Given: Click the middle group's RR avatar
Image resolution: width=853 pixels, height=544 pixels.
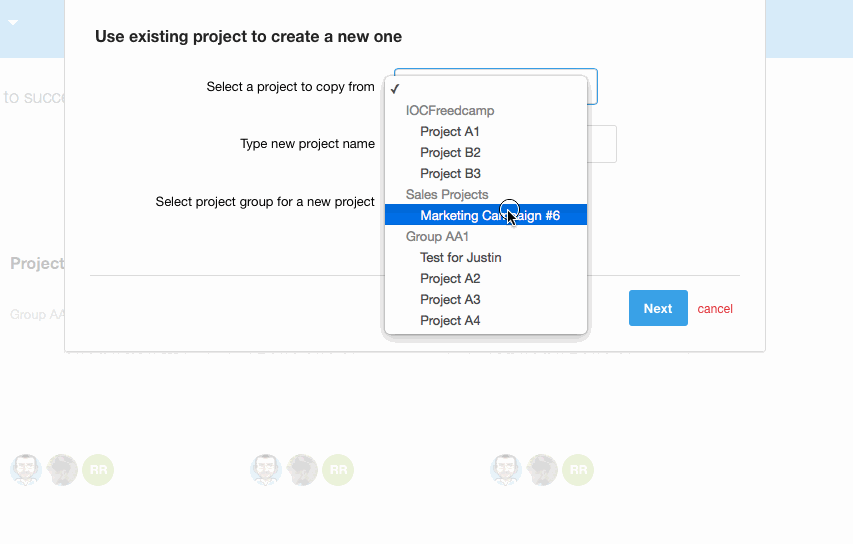Looking at the screenshot, I should [x=338, y=470].
